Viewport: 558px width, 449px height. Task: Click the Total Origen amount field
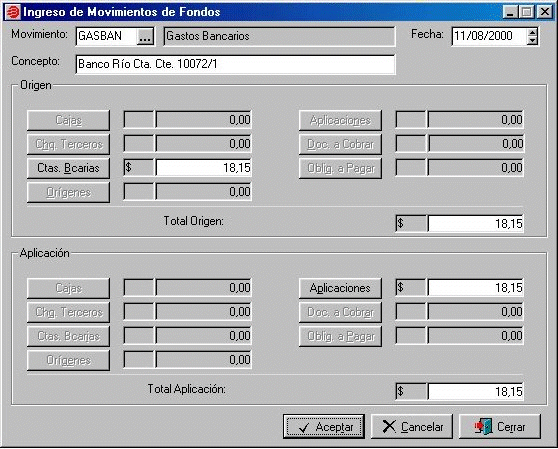point(475,223)
